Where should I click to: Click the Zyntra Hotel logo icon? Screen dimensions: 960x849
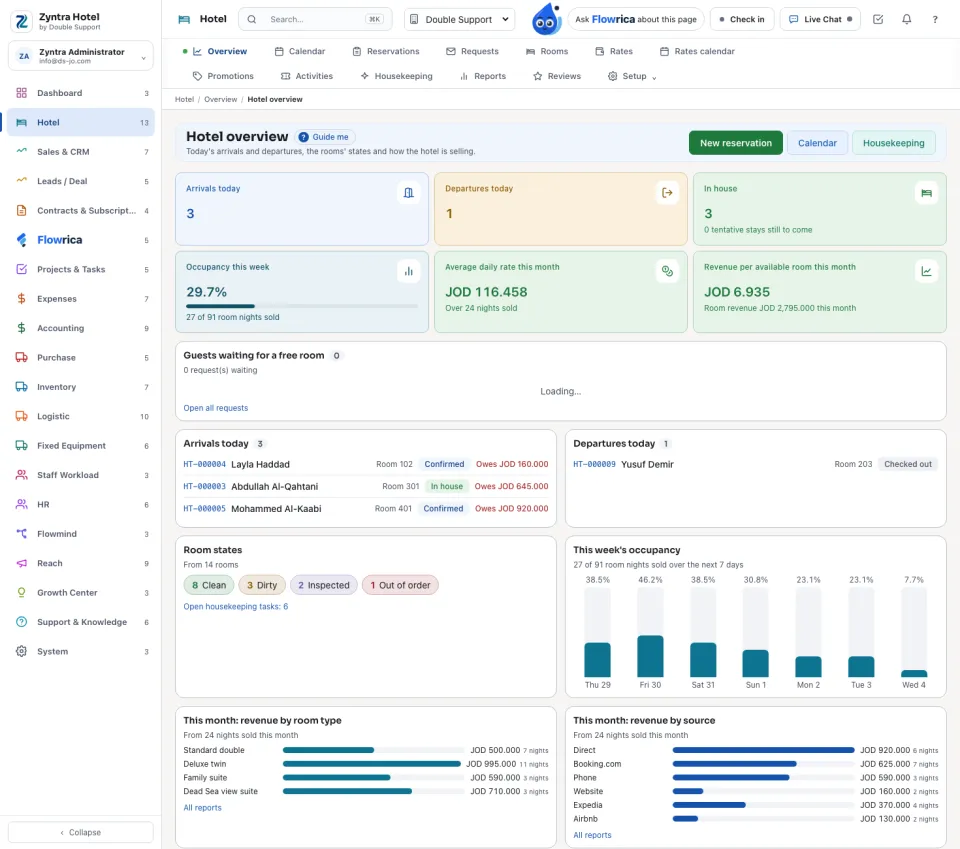click(x=22, y=21)
